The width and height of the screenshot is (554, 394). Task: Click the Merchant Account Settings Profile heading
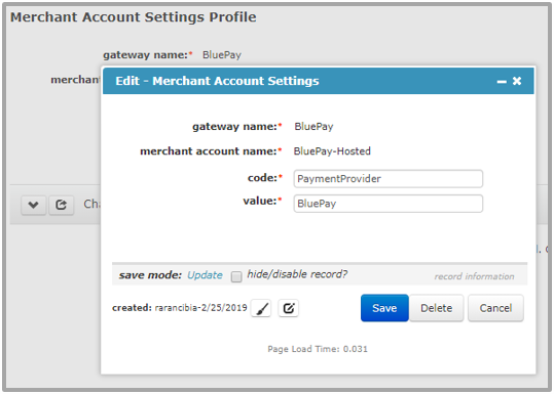click(x=133, y=17)
